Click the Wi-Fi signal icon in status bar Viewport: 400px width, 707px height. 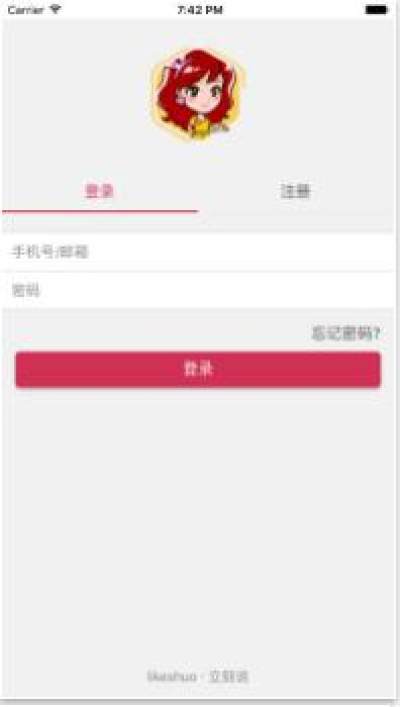[55, 9]
